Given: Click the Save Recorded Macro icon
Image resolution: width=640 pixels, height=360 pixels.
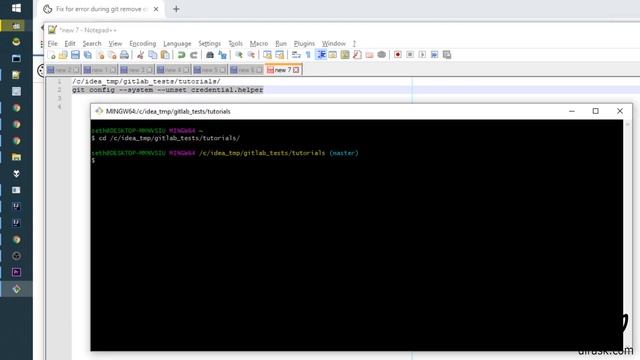Looking at the screenshot, I should (447, 55).
